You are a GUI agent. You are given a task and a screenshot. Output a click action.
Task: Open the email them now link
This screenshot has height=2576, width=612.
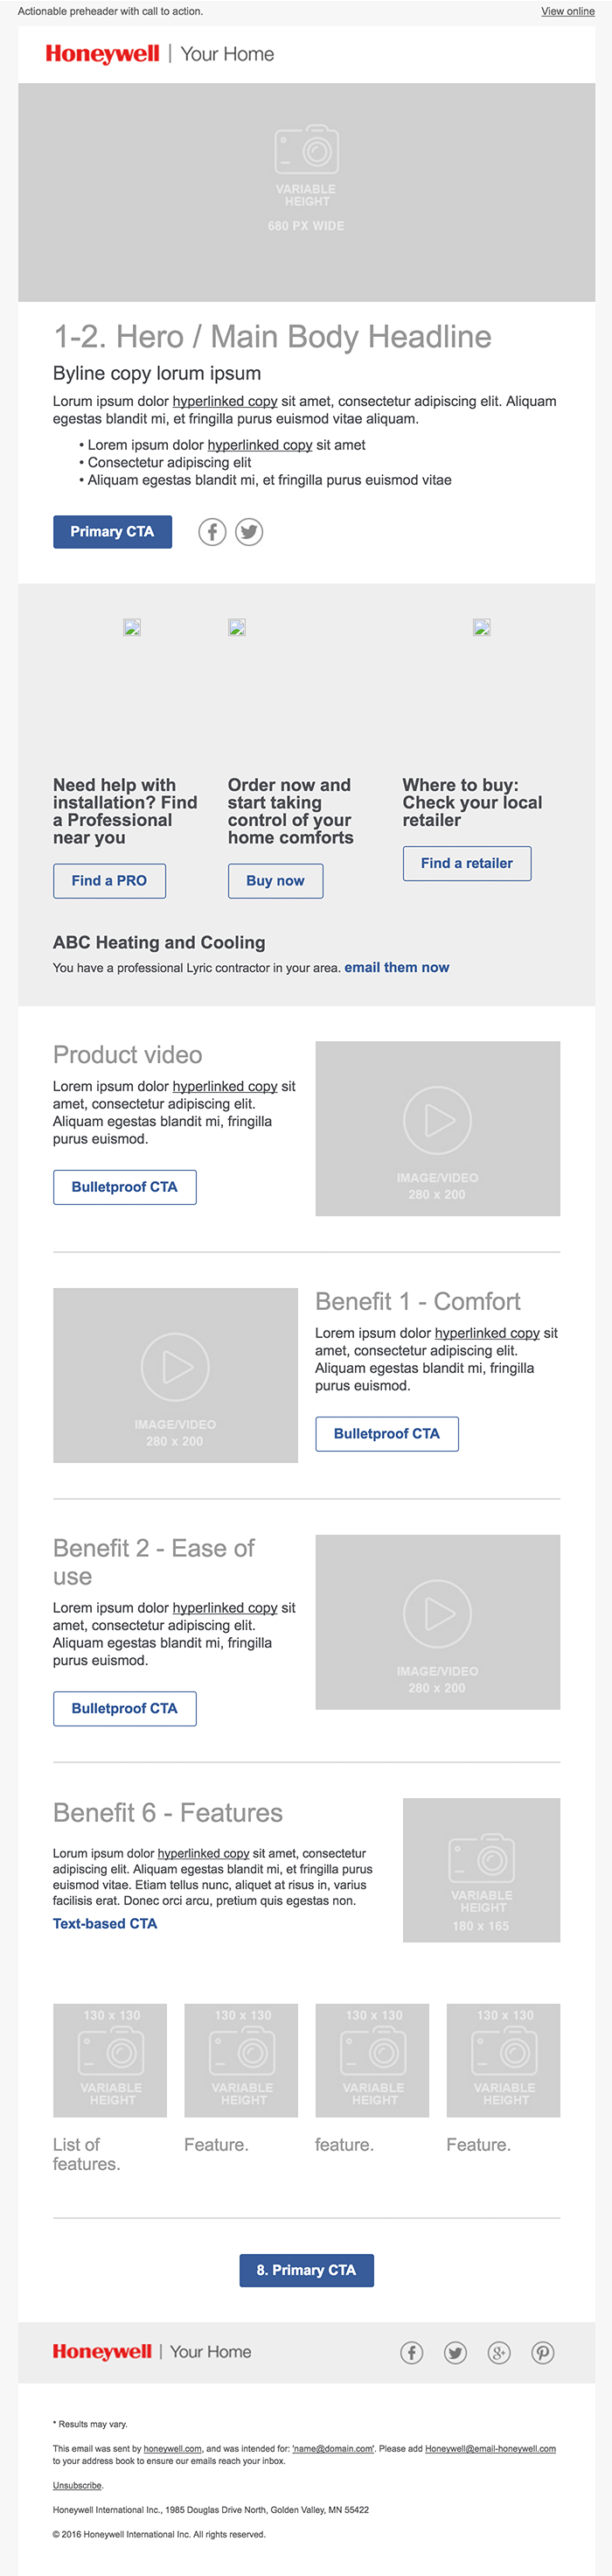[x=397, y=967]
